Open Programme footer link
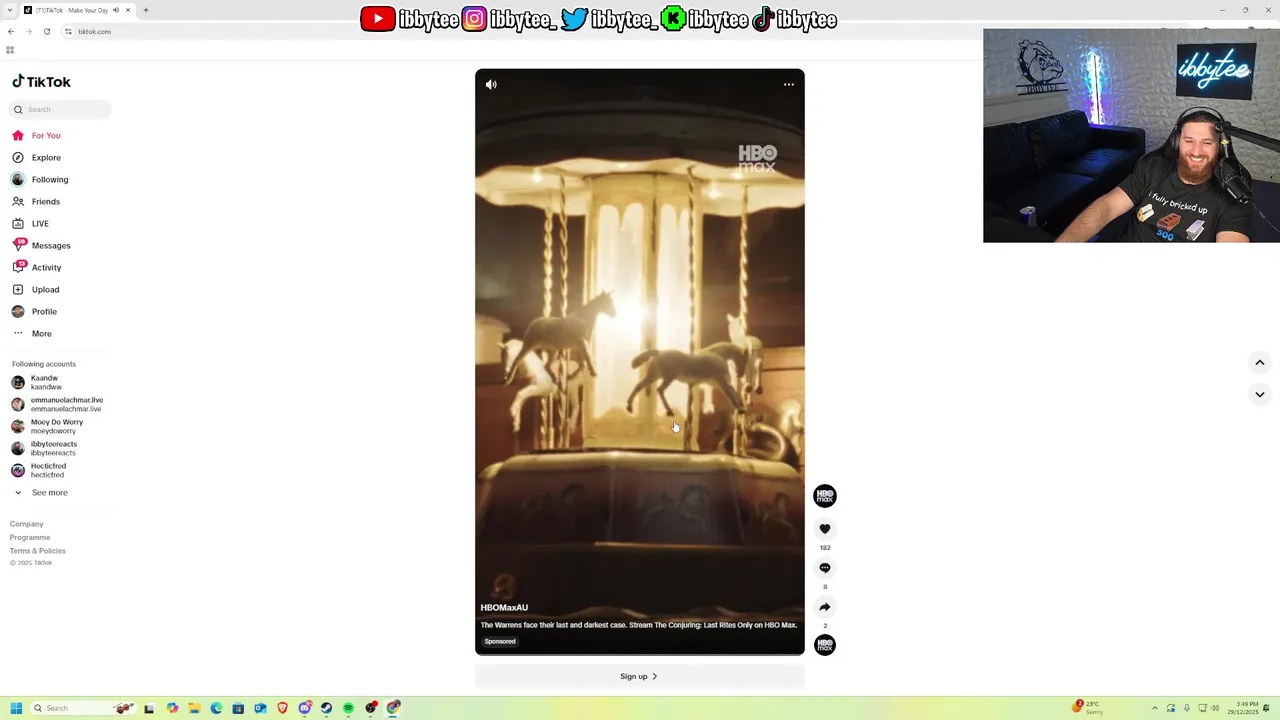The image size is (1280, 720). pyautogui.click(x=30, y=538)
